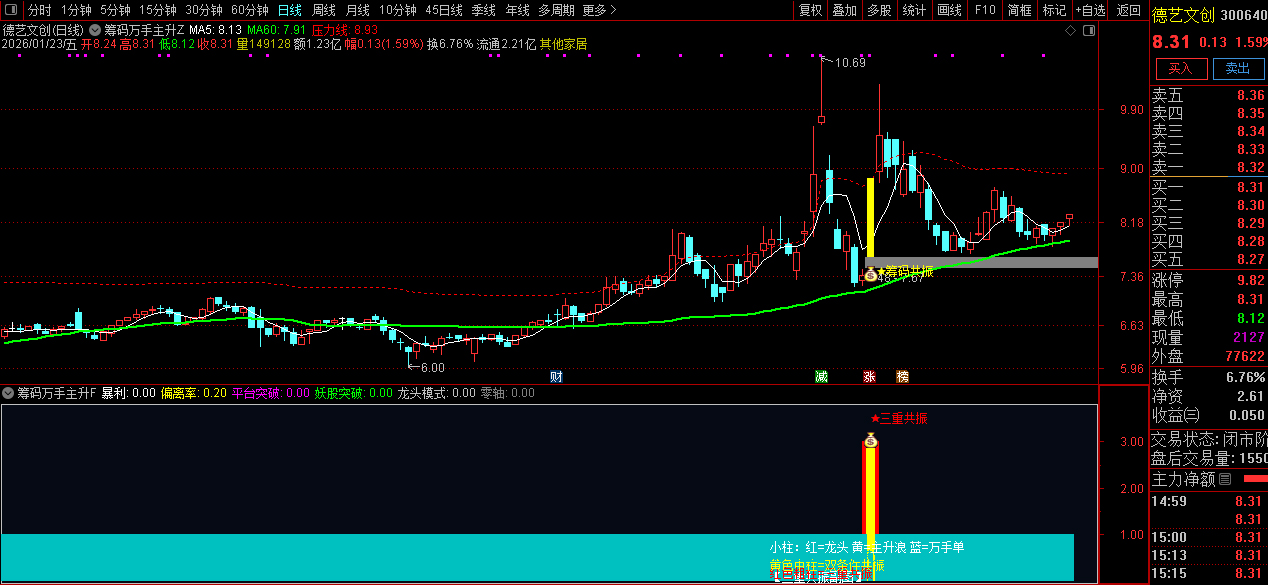Add stock via +自选 button

(x=1091, y=10)
